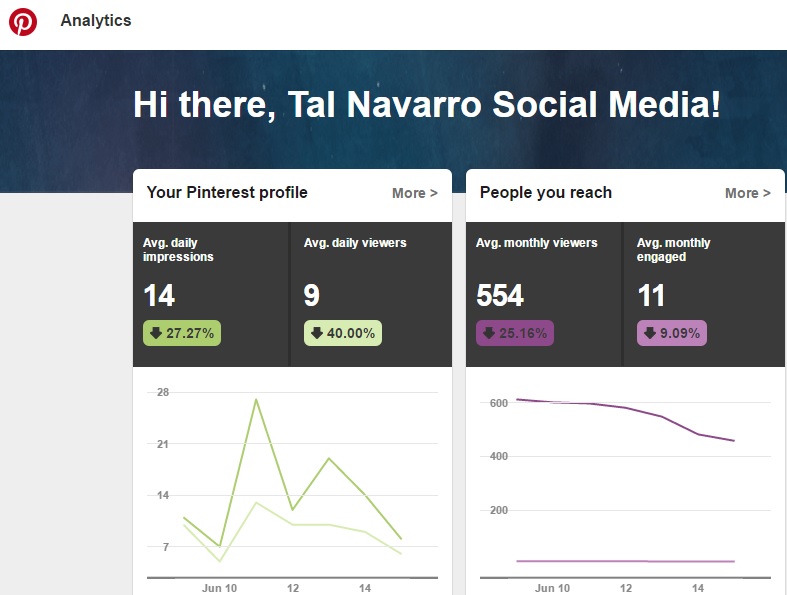
Task: Click the Your Pinterest profile heading
Action: click(x=227, y=192)
